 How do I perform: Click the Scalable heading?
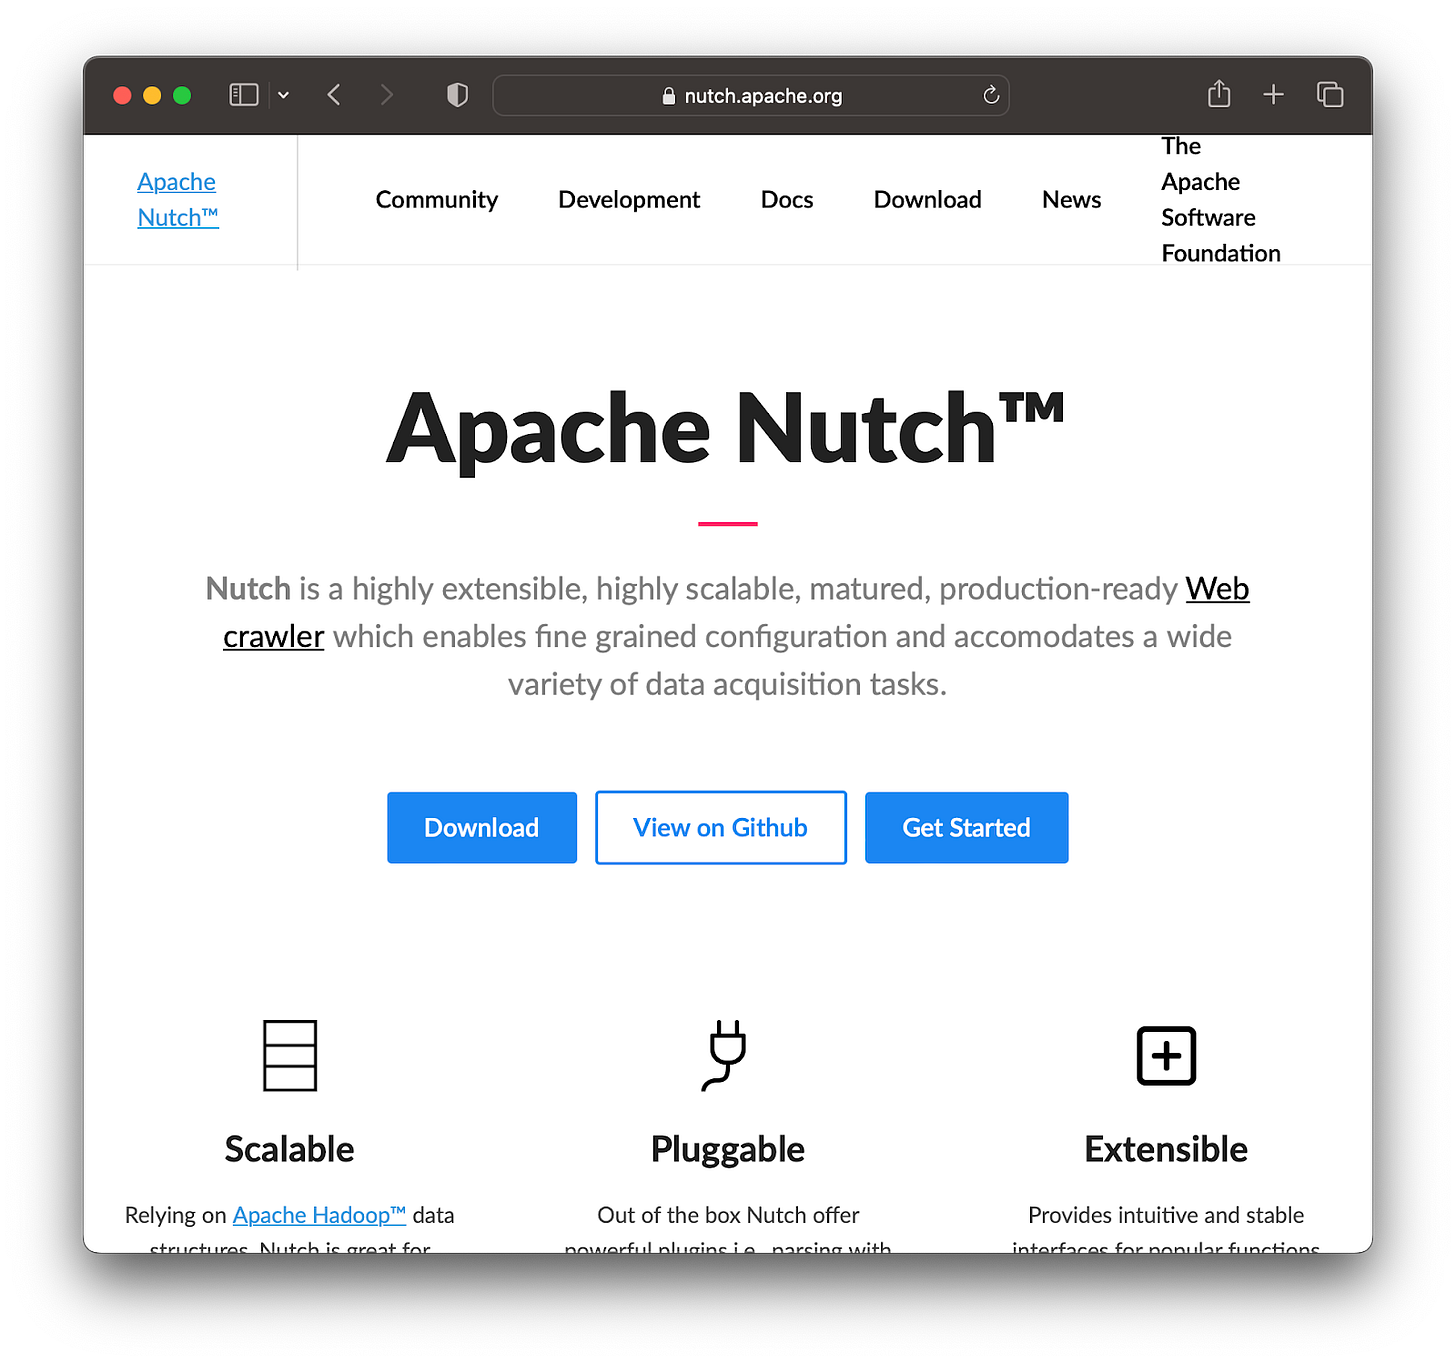click(x=290, y=1150)
